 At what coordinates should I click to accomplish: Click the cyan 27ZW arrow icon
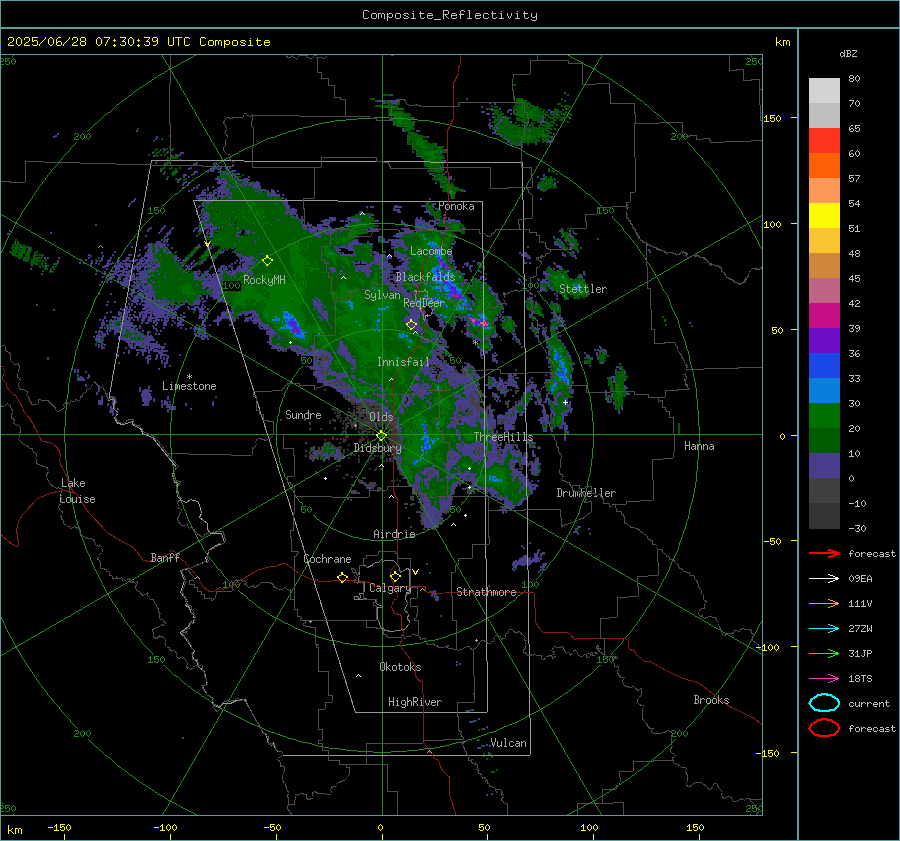pyautogui.click(x=824, y=629)
